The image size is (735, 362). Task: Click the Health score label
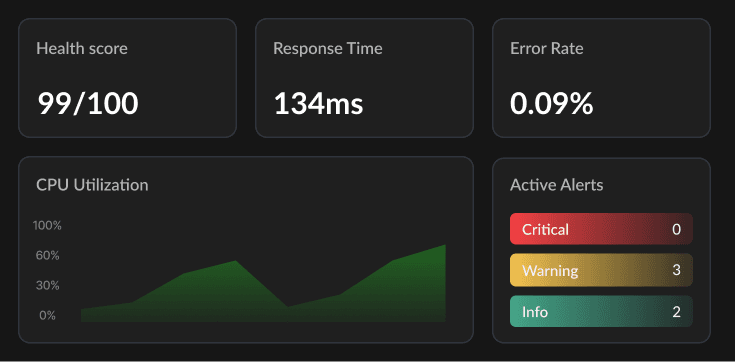[82, 48]
